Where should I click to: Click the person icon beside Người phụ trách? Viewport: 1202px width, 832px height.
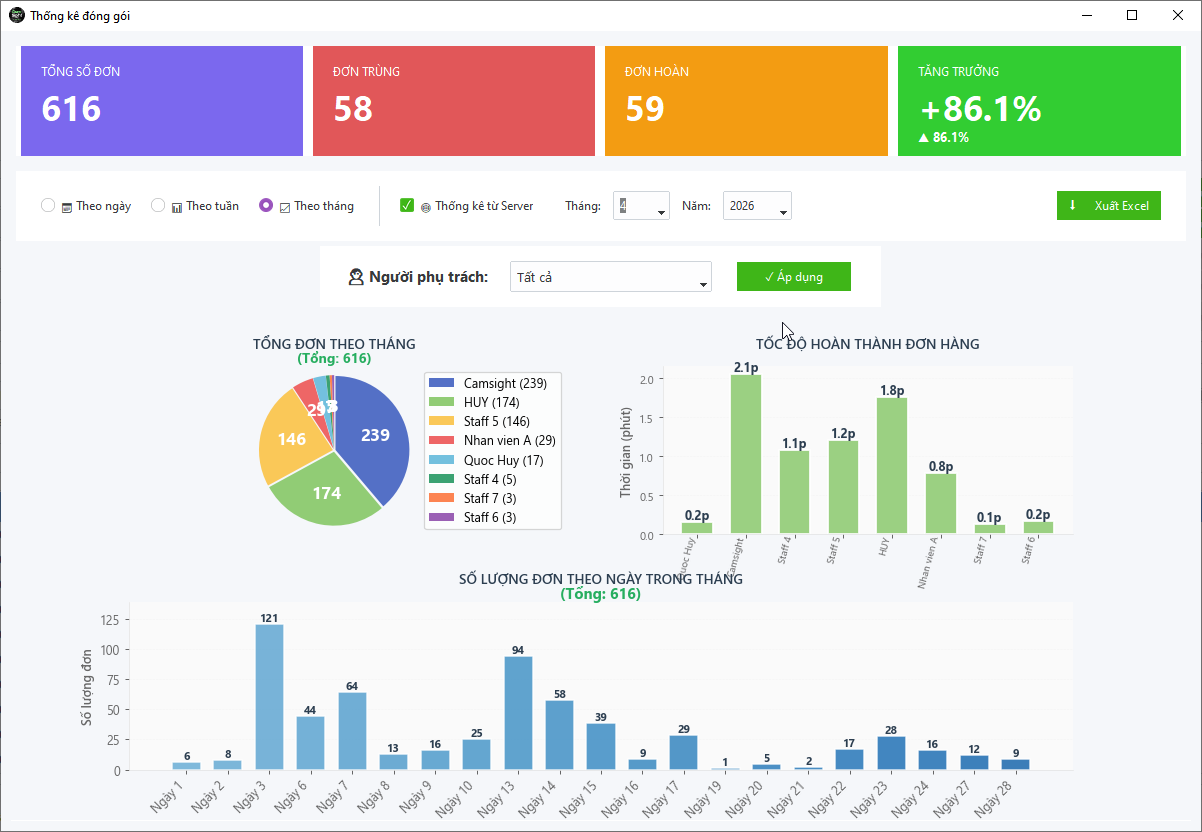pos(356,277)
